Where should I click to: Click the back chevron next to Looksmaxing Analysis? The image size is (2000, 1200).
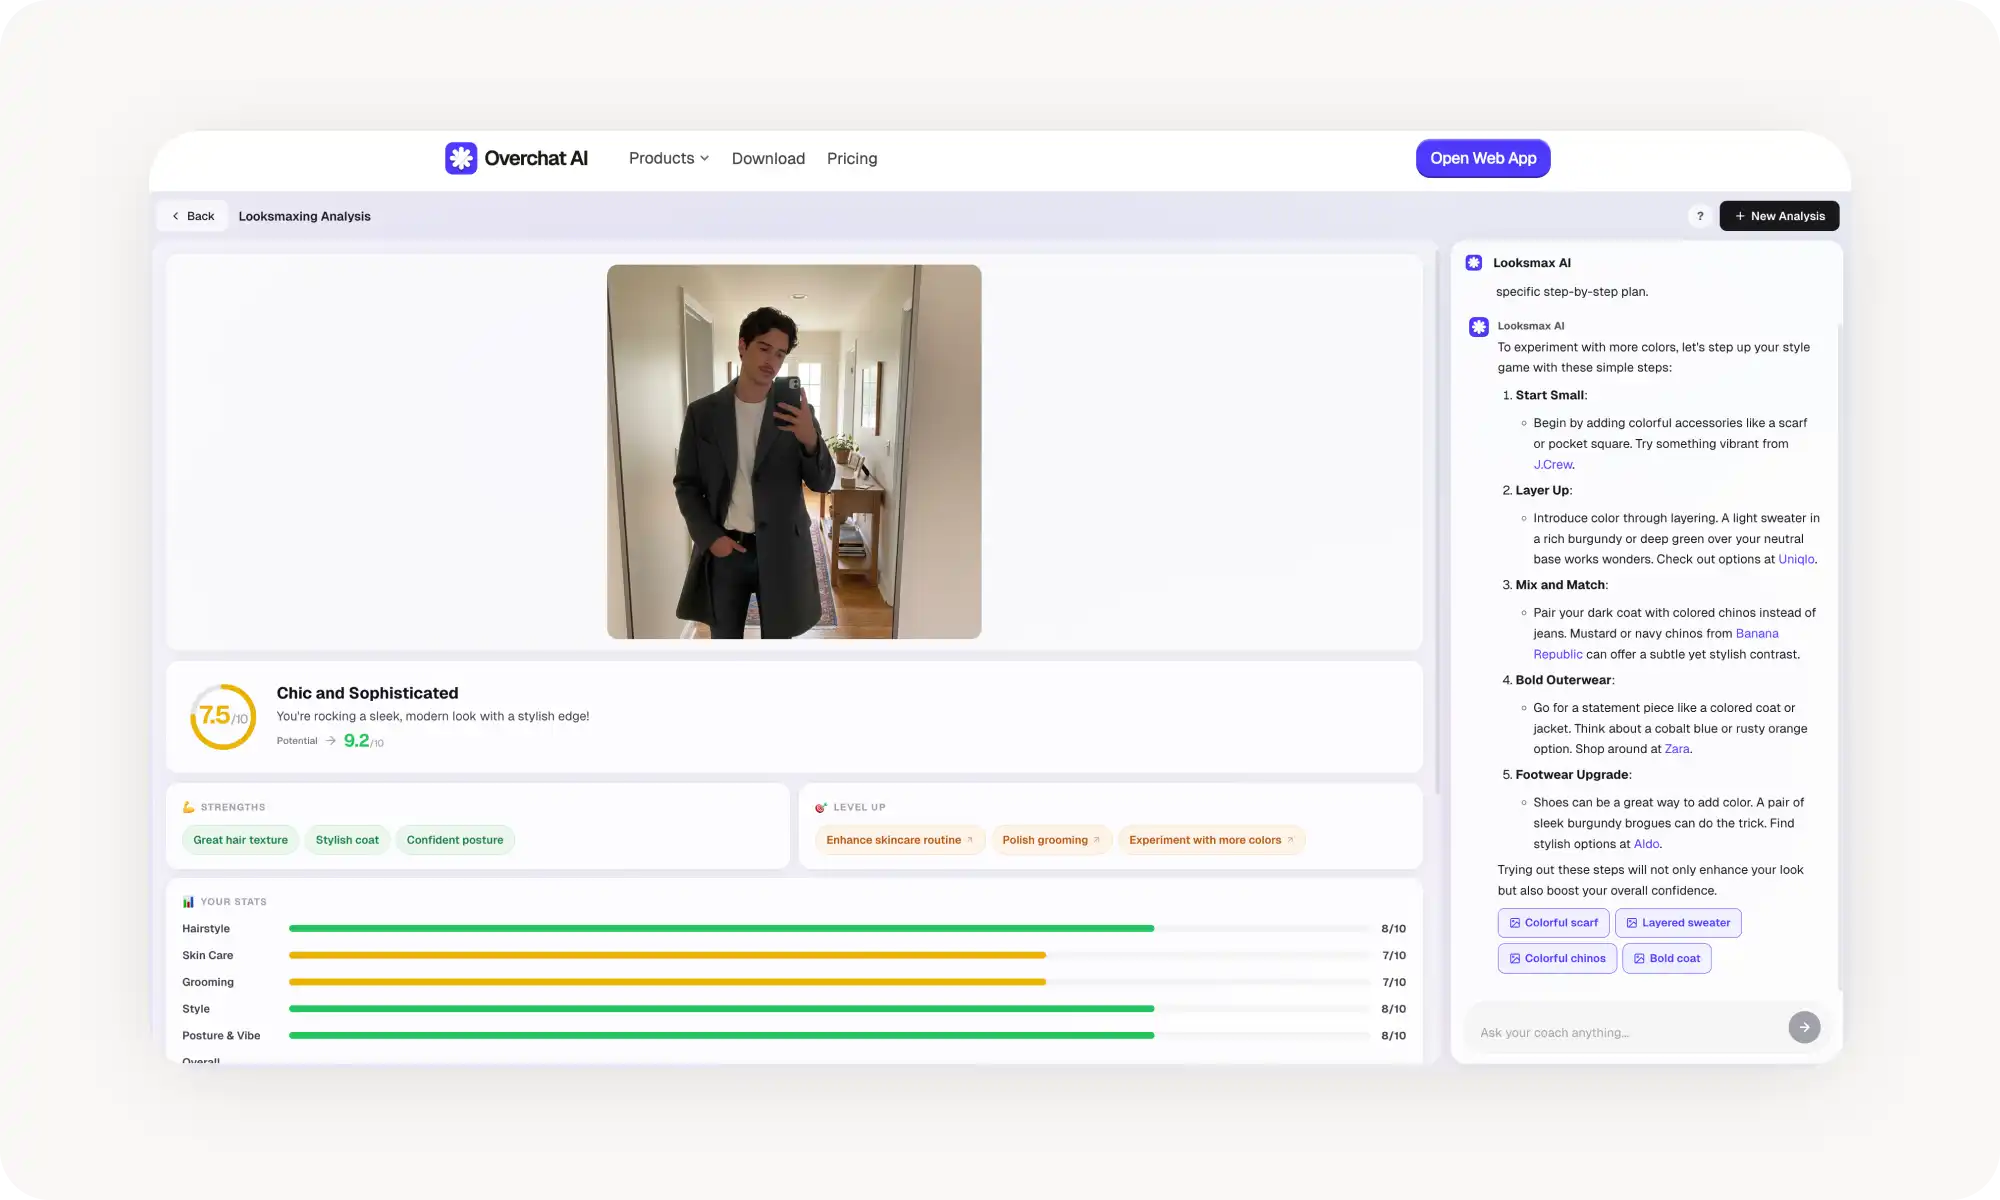175,216
